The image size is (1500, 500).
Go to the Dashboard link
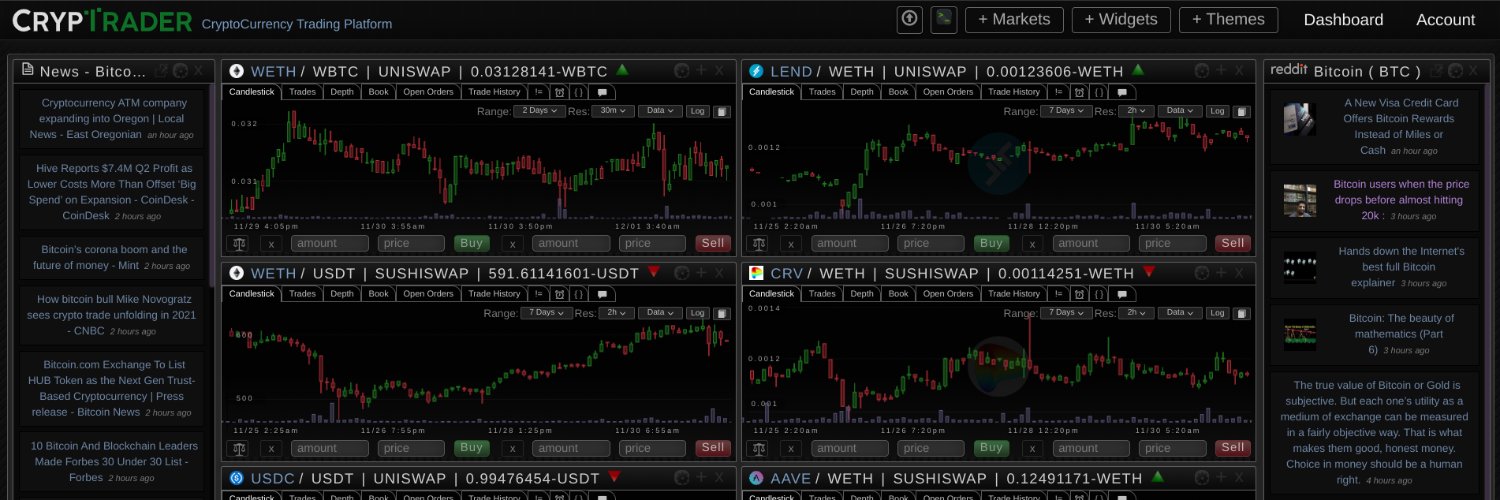1343,20
